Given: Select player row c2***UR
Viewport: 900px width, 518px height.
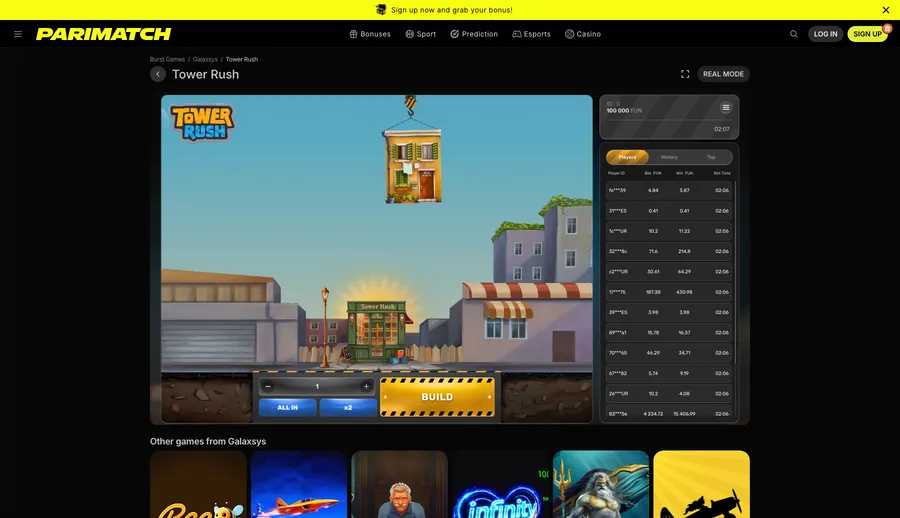Looking at the screenshot, I should click(x=669, y=272).
